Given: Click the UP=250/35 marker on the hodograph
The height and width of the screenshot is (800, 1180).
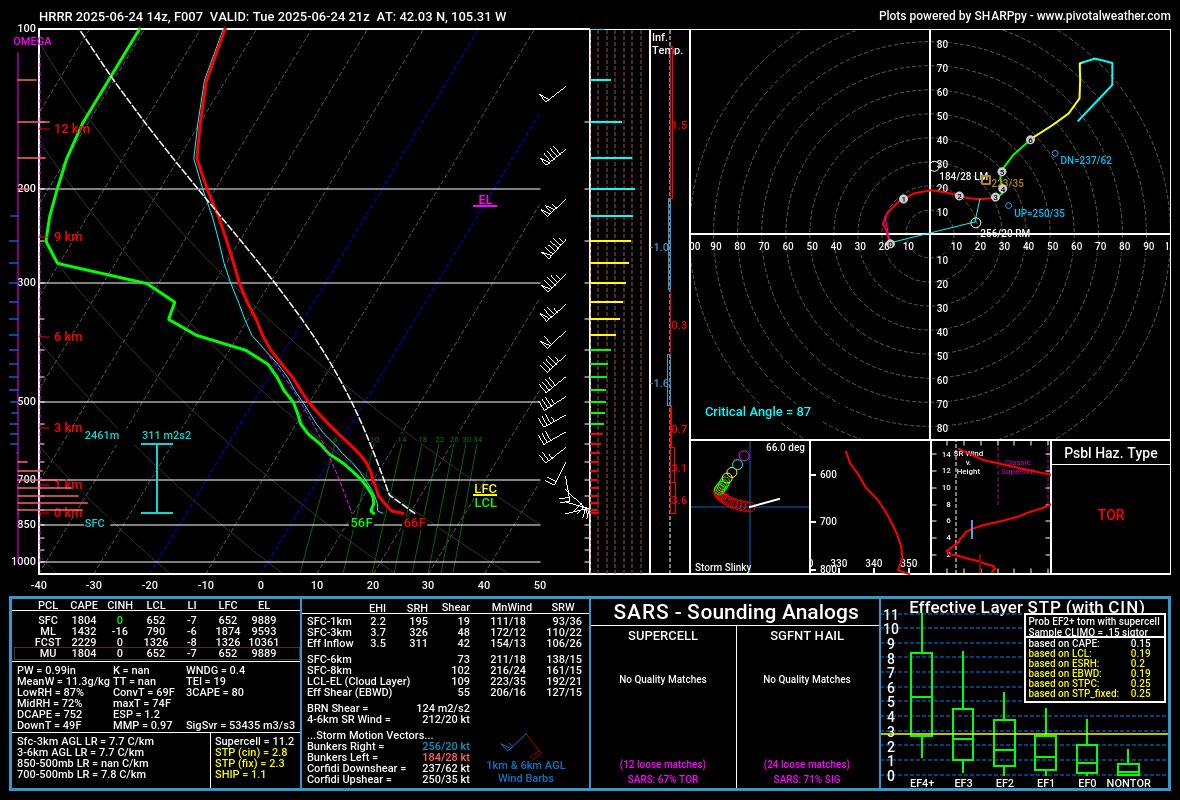Looking at the screenshot, I should click(1038, 211).
